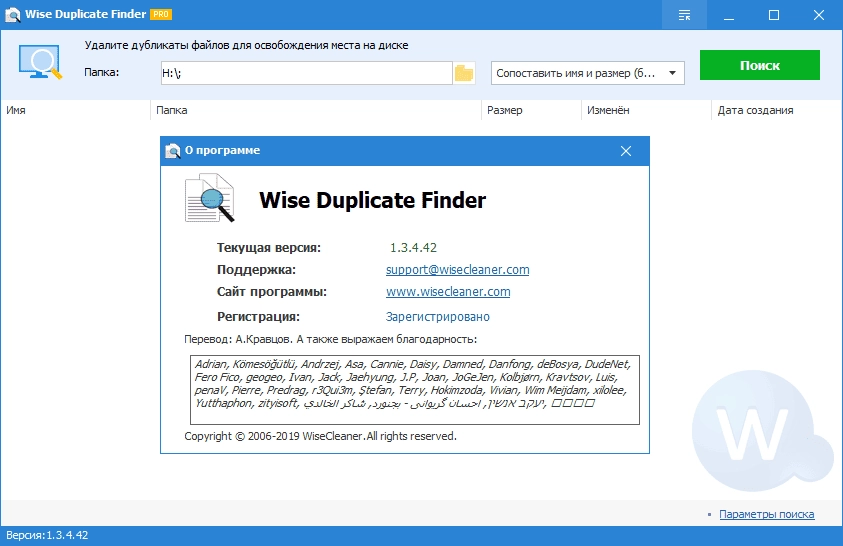The image size is (843, 546).
Task: Click the Зарегистрировано registration status
Action: pyautogui.click(x=438, y=317)
